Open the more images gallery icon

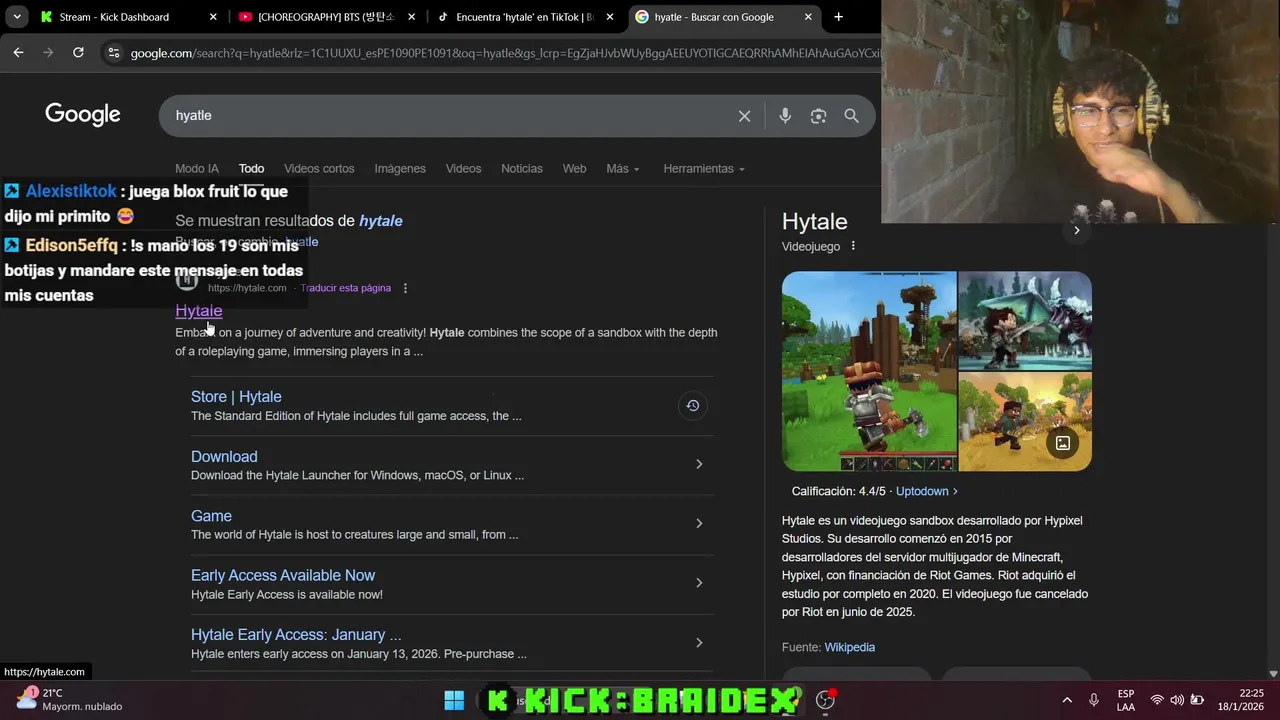pos(1063,443)
